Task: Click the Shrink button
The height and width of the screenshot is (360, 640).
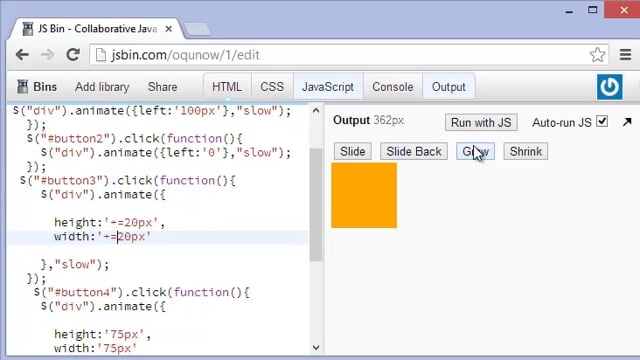Action: pos(526,151)
